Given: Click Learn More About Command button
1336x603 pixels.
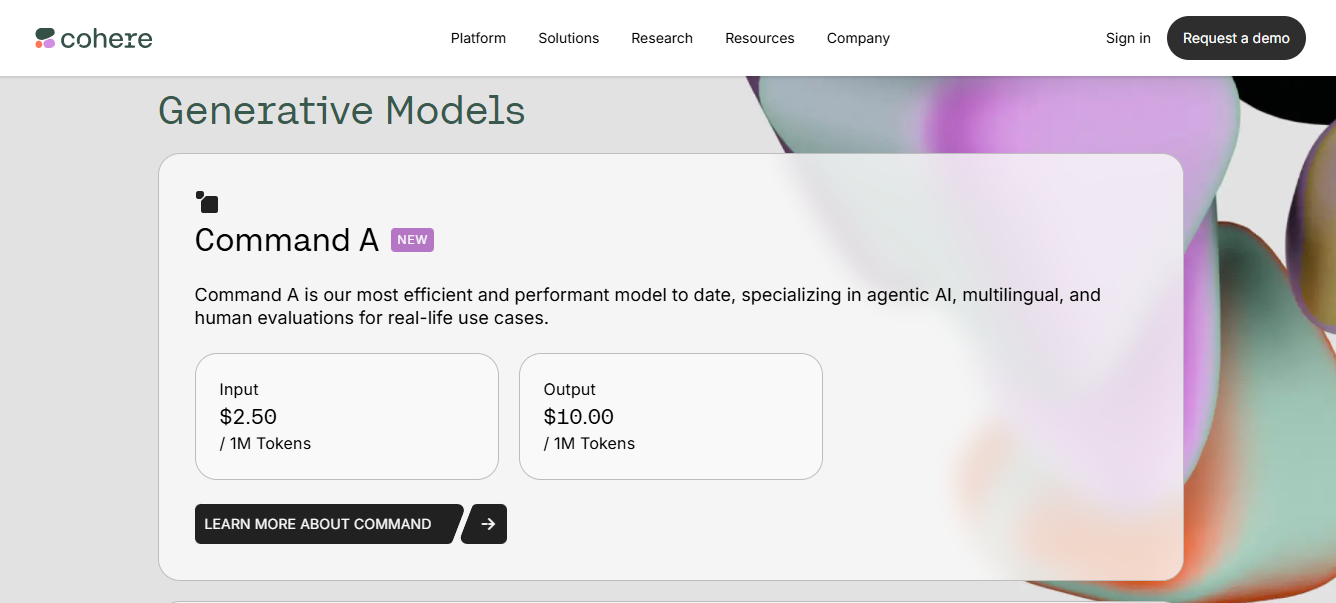Looking at the screenshot, I should pos(327,524).
